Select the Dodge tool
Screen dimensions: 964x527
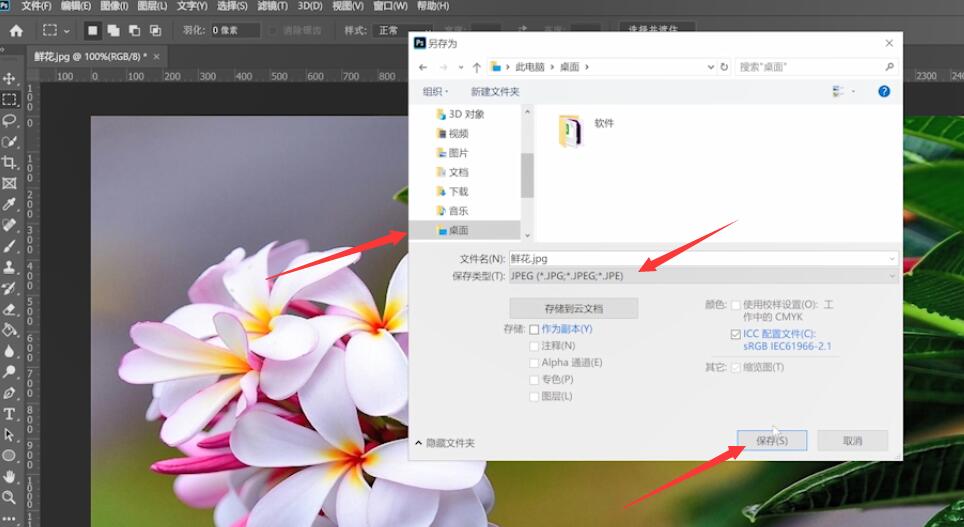(x=9, y=372)
